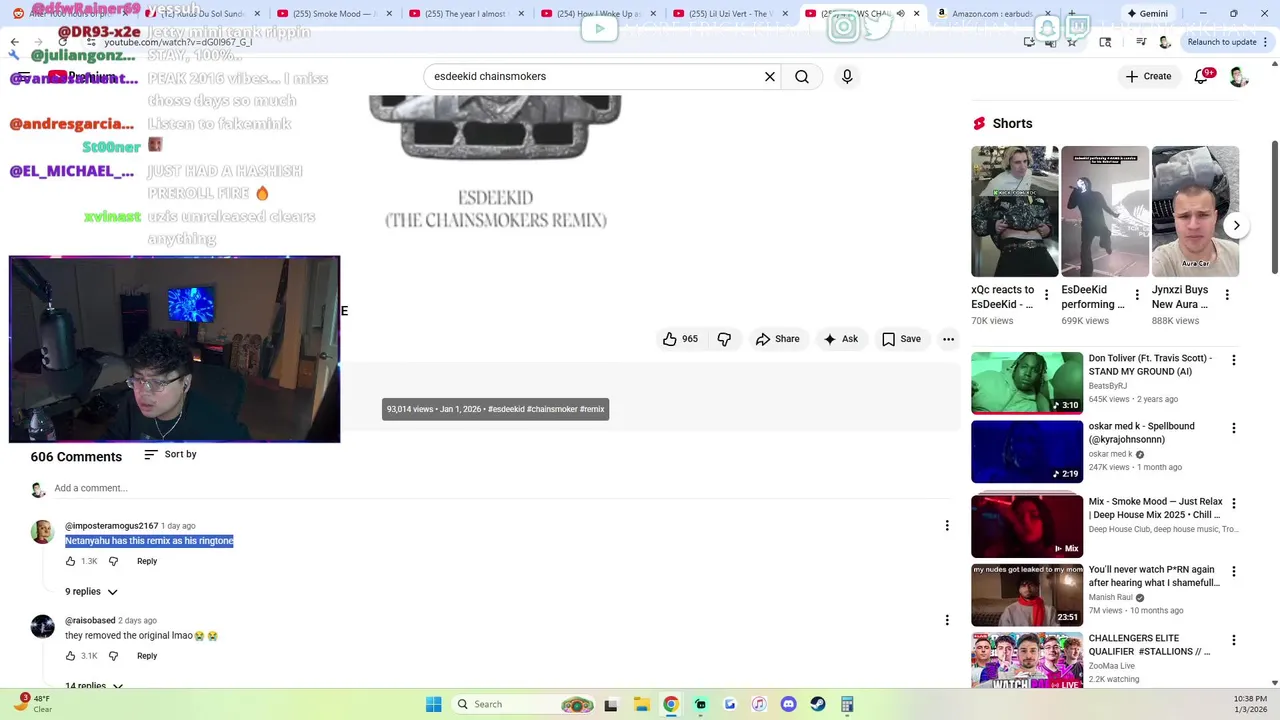Screen dimensions: 1280x720
Task: Like the 'they removed the original' comment
Action: (71, 656)
